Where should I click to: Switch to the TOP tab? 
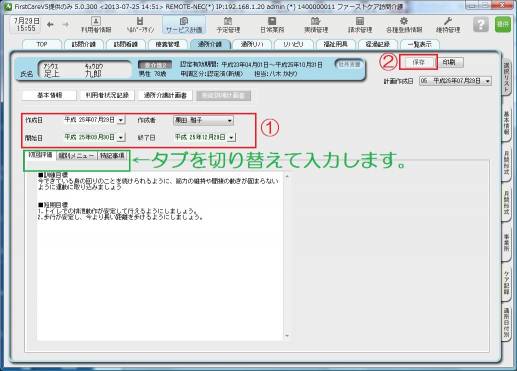coord(42,44)
